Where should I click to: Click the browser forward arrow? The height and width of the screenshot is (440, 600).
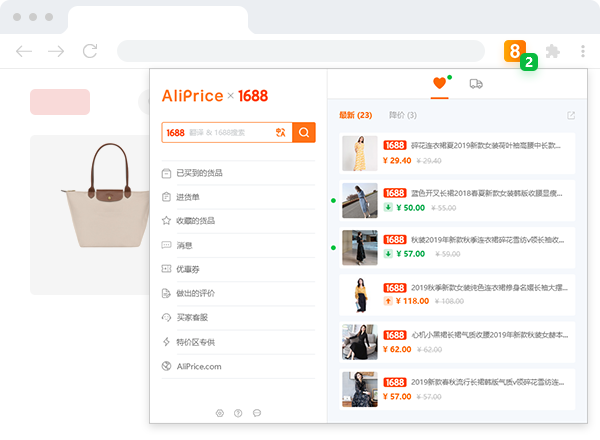pyautogui.click(x=56, y=51)
